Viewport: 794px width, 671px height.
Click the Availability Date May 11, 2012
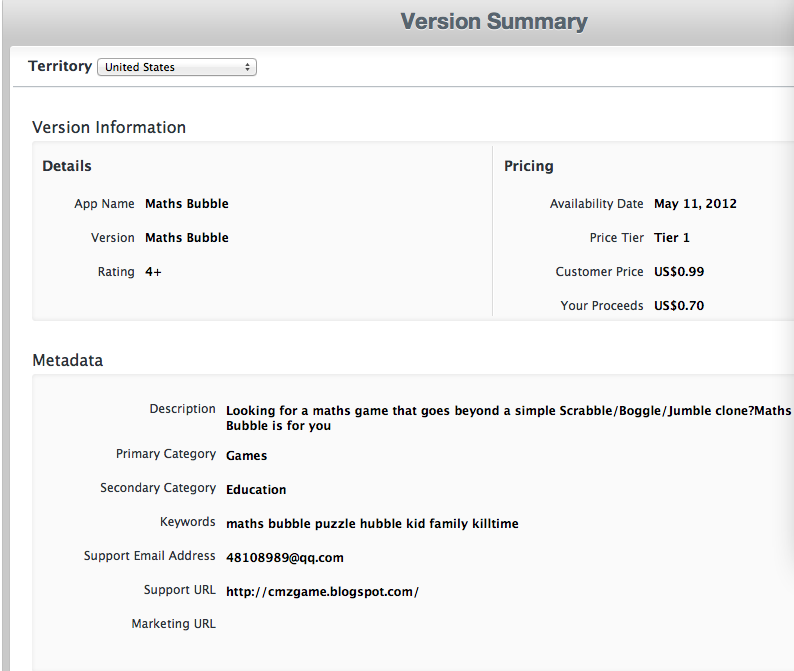[695, 204]
